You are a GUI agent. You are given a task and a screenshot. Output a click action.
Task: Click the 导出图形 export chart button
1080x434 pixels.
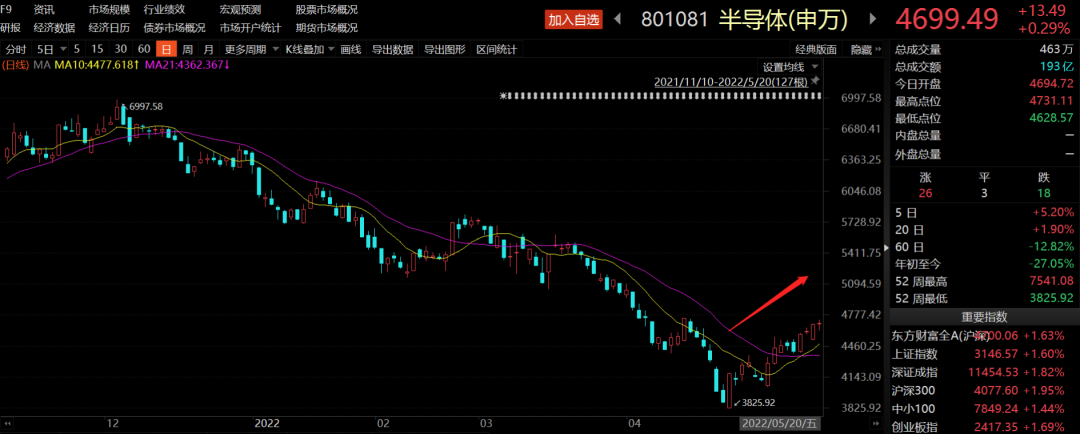tap(444, 50)
